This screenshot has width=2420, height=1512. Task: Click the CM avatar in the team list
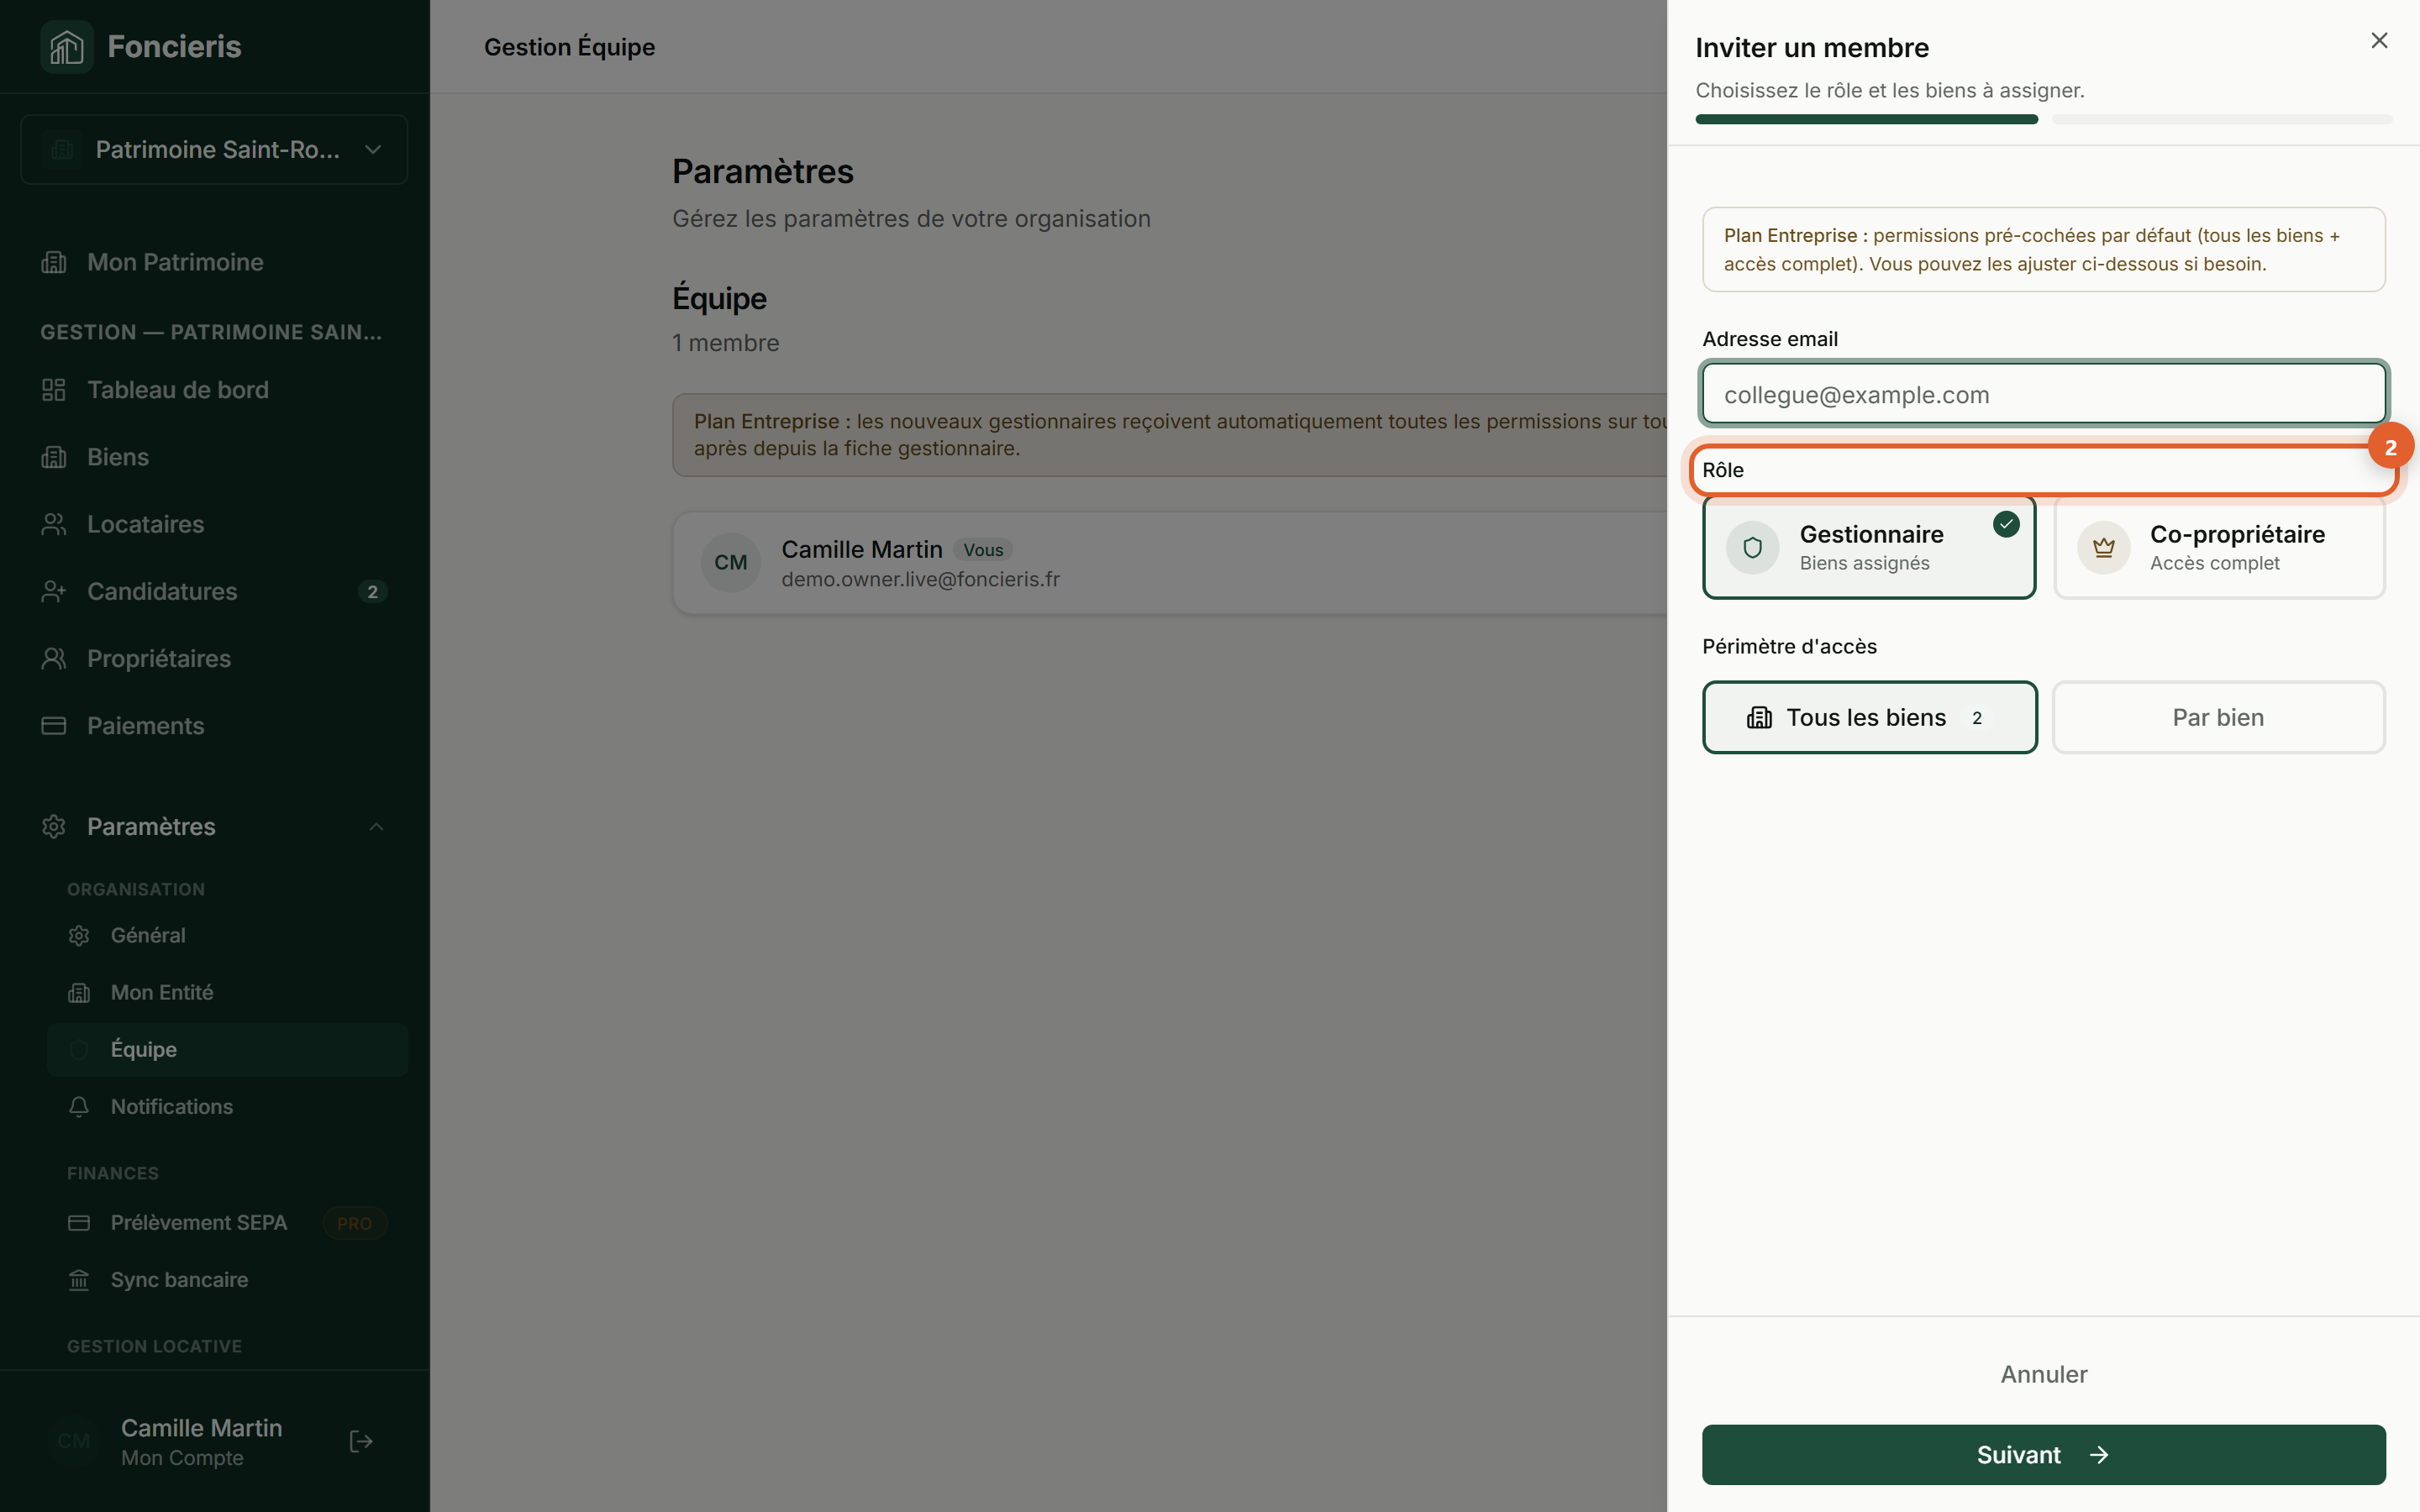point(731,562)
